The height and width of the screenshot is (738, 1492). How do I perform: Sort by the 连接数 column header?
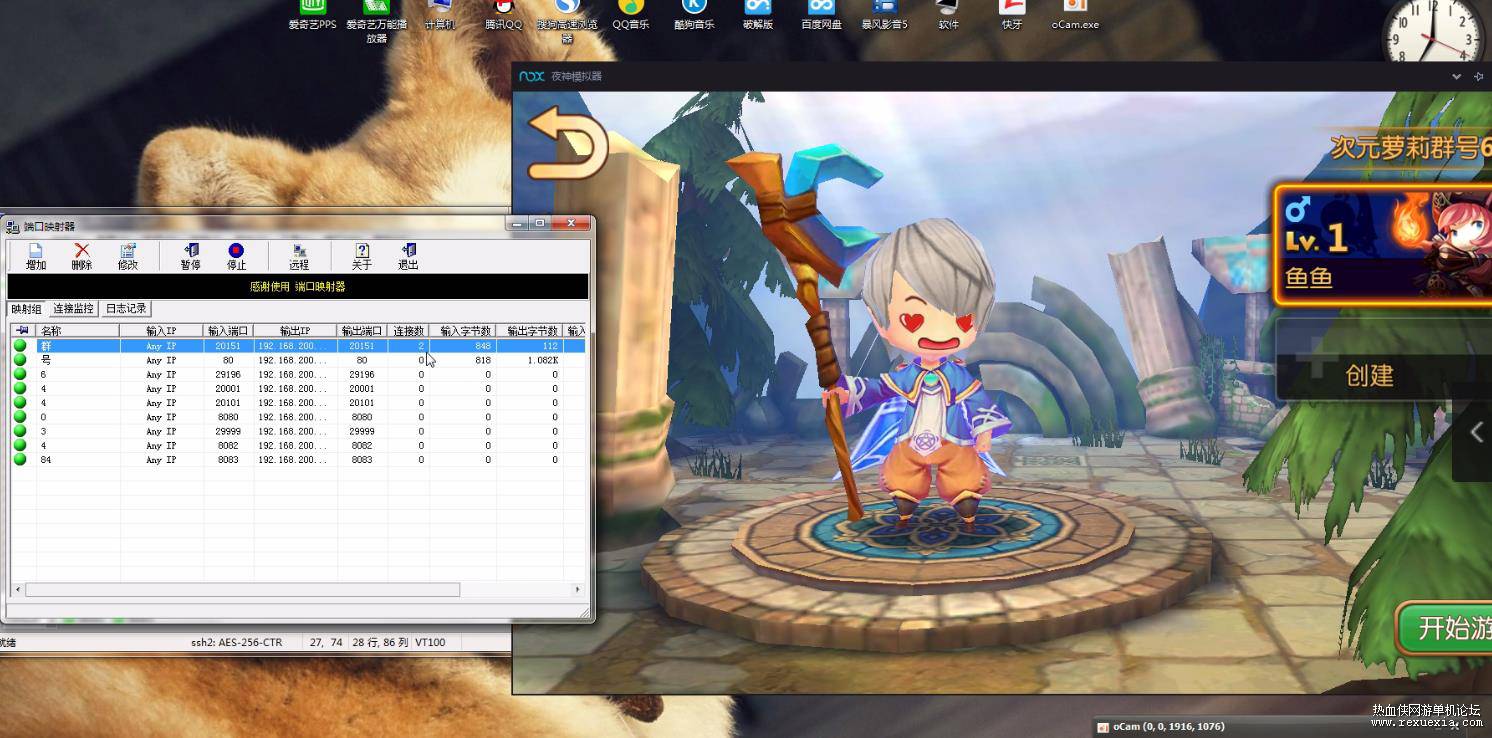pyautogui.click(x=409, y=331)
